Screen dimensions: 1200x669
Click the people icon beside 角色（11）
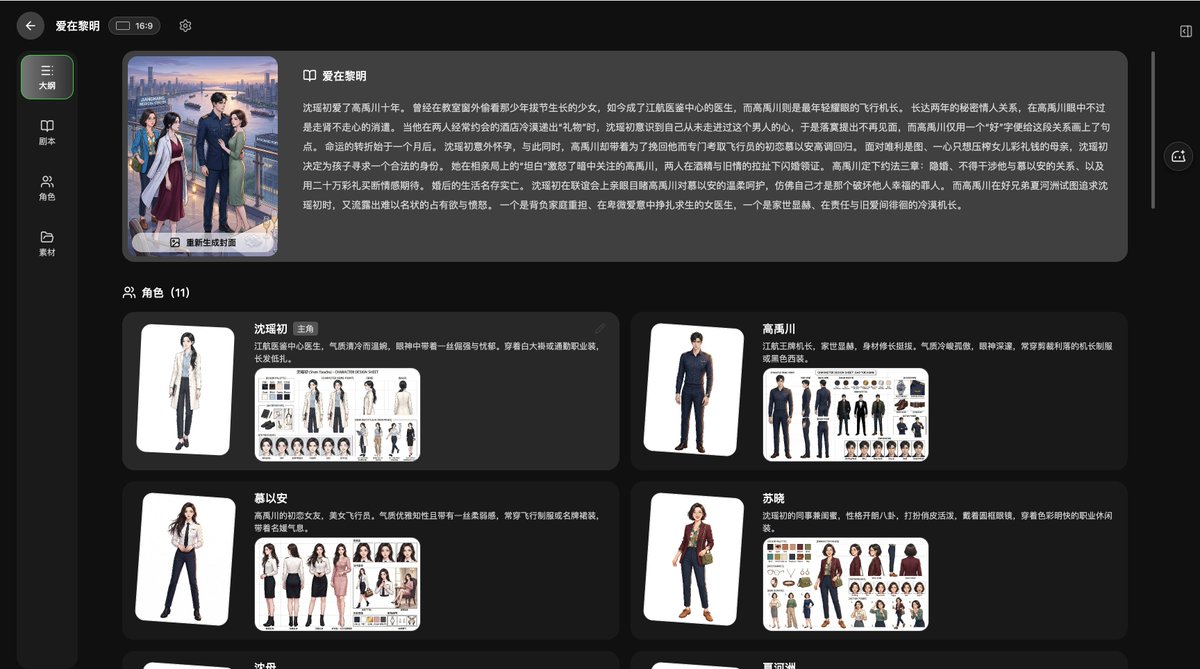pos(129,293)
